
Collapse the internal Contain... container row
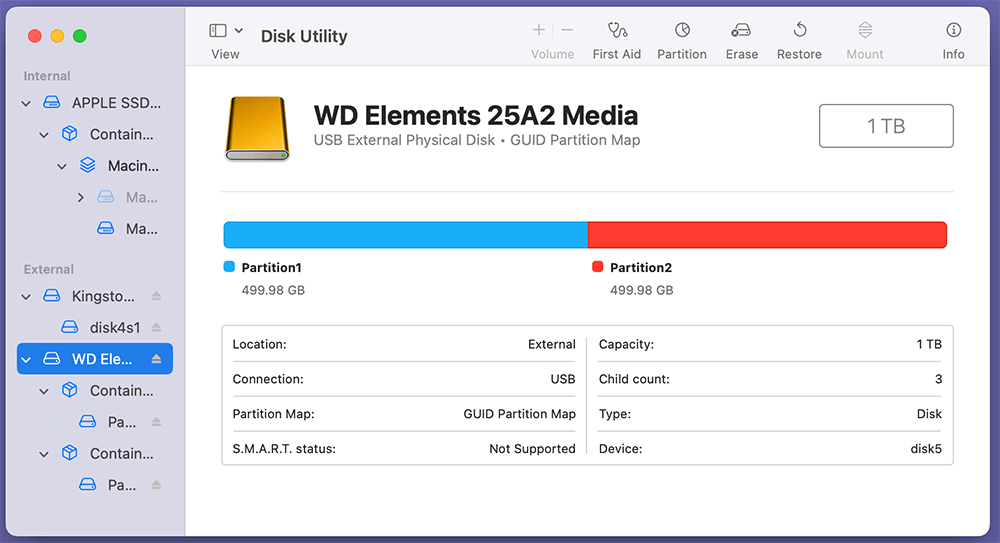click(x=44, y=135)
